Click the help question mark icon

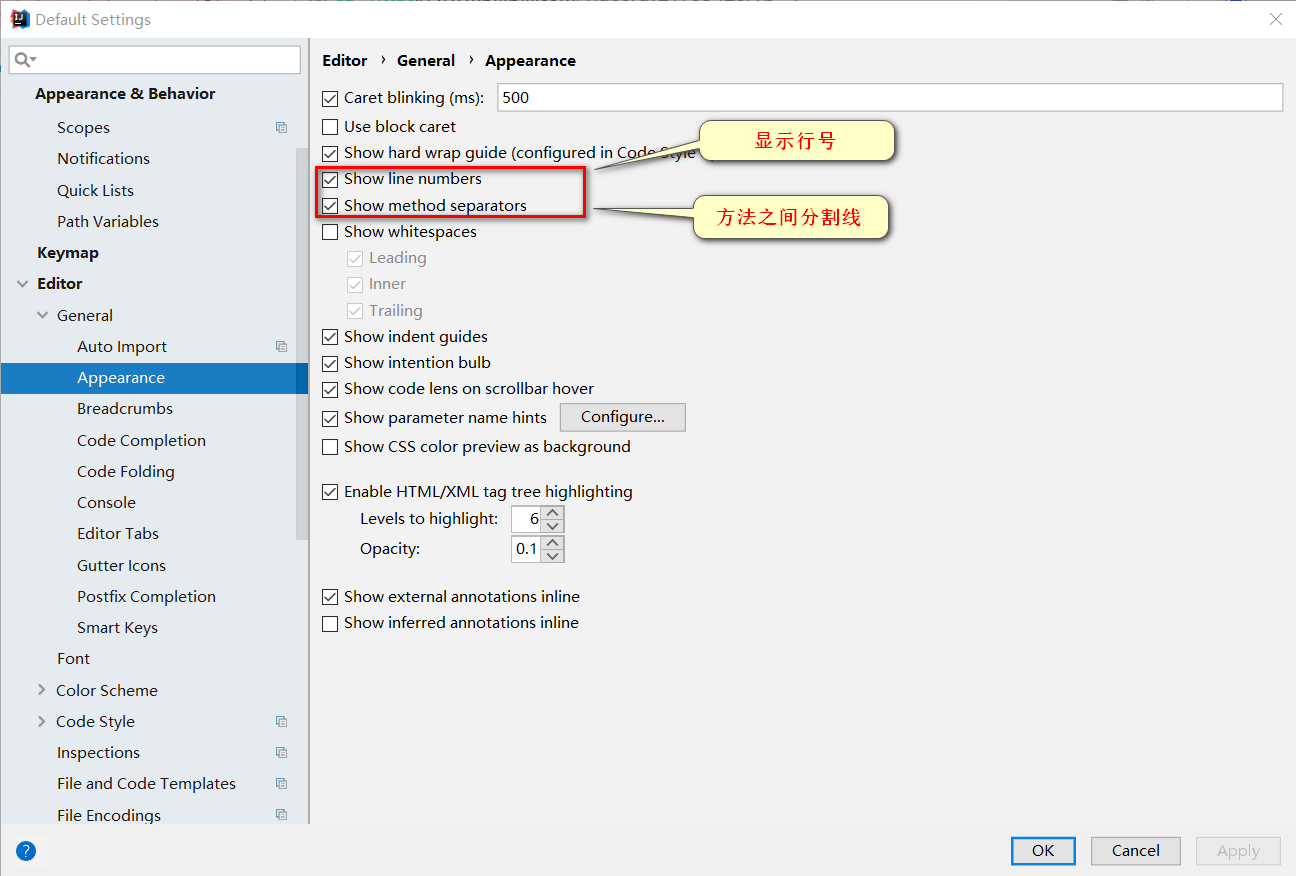(26, 851)
